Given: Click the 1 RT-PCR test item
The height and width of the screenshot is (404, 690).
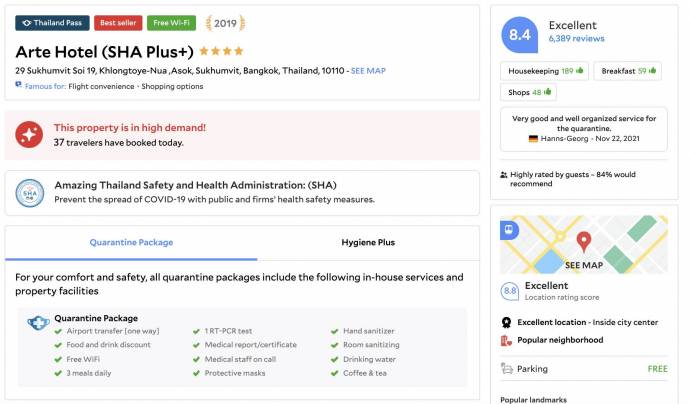Looking at the screenshot, I should 228,331.
